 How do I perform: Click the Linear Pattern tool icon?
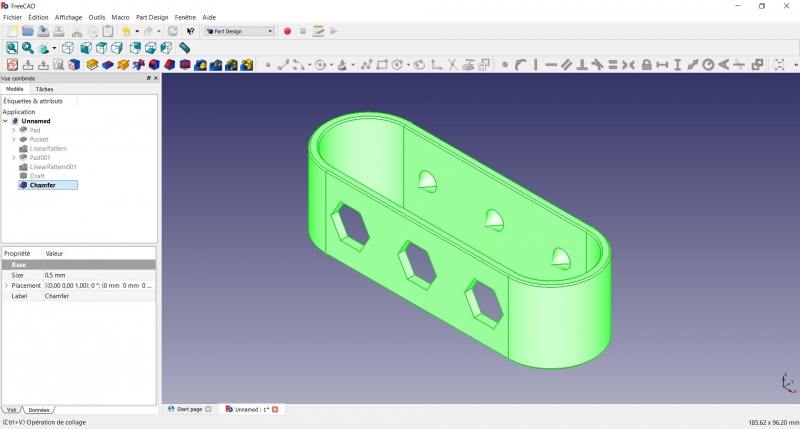[x=216, y=65]
